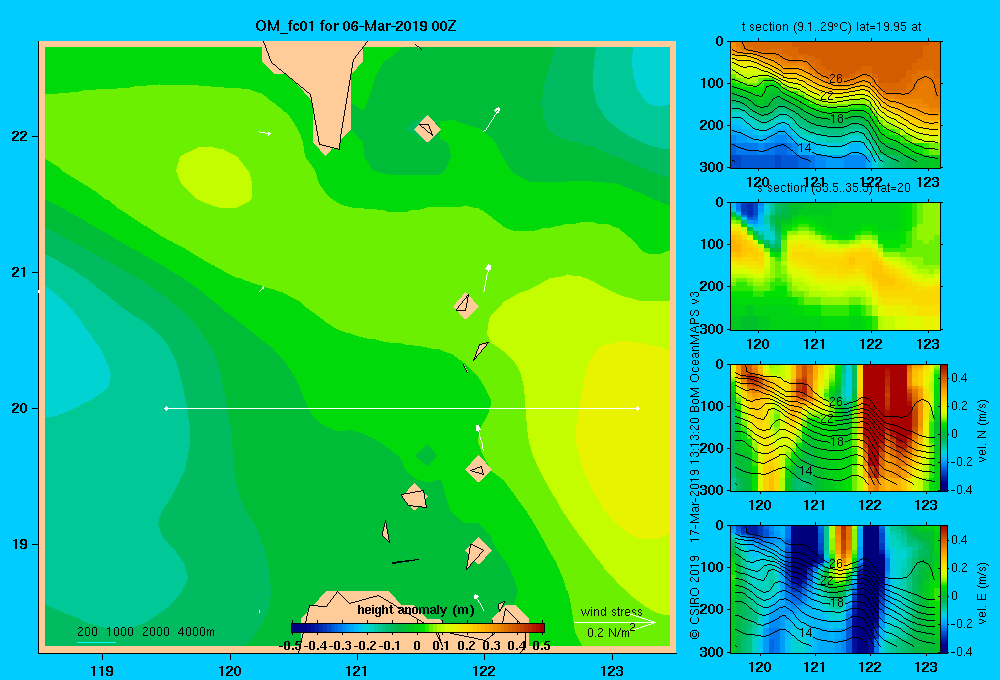Click the "© CSIRO 2019" copyright text
The height and width of the screenshot is (680, 1000).
point(695,597)
